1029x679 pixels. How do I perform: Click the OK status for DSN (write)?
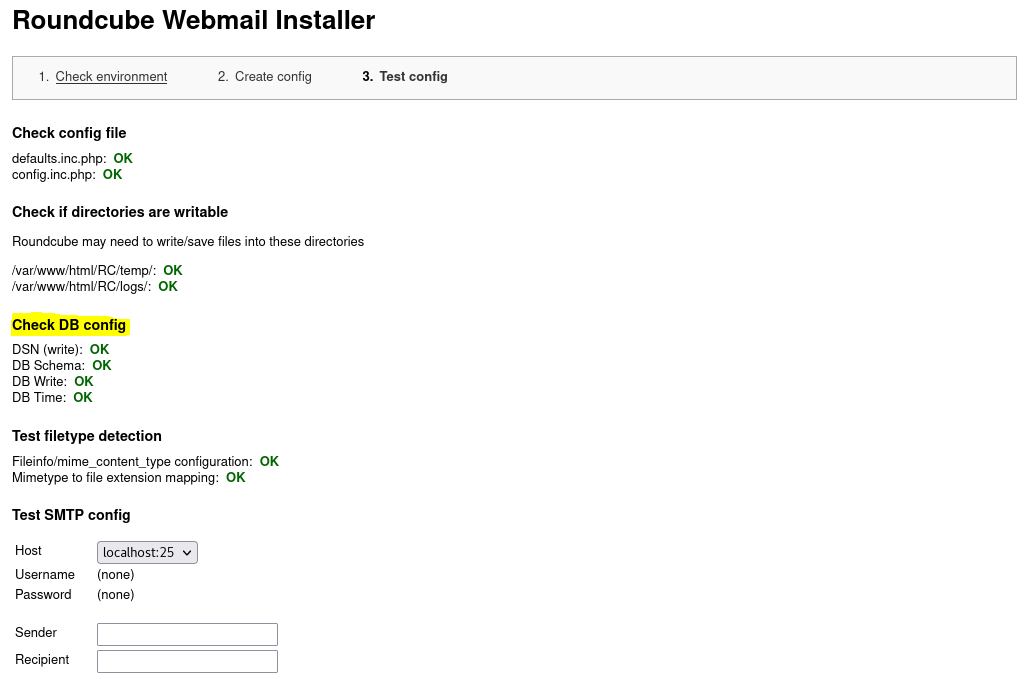click(99, 350)
